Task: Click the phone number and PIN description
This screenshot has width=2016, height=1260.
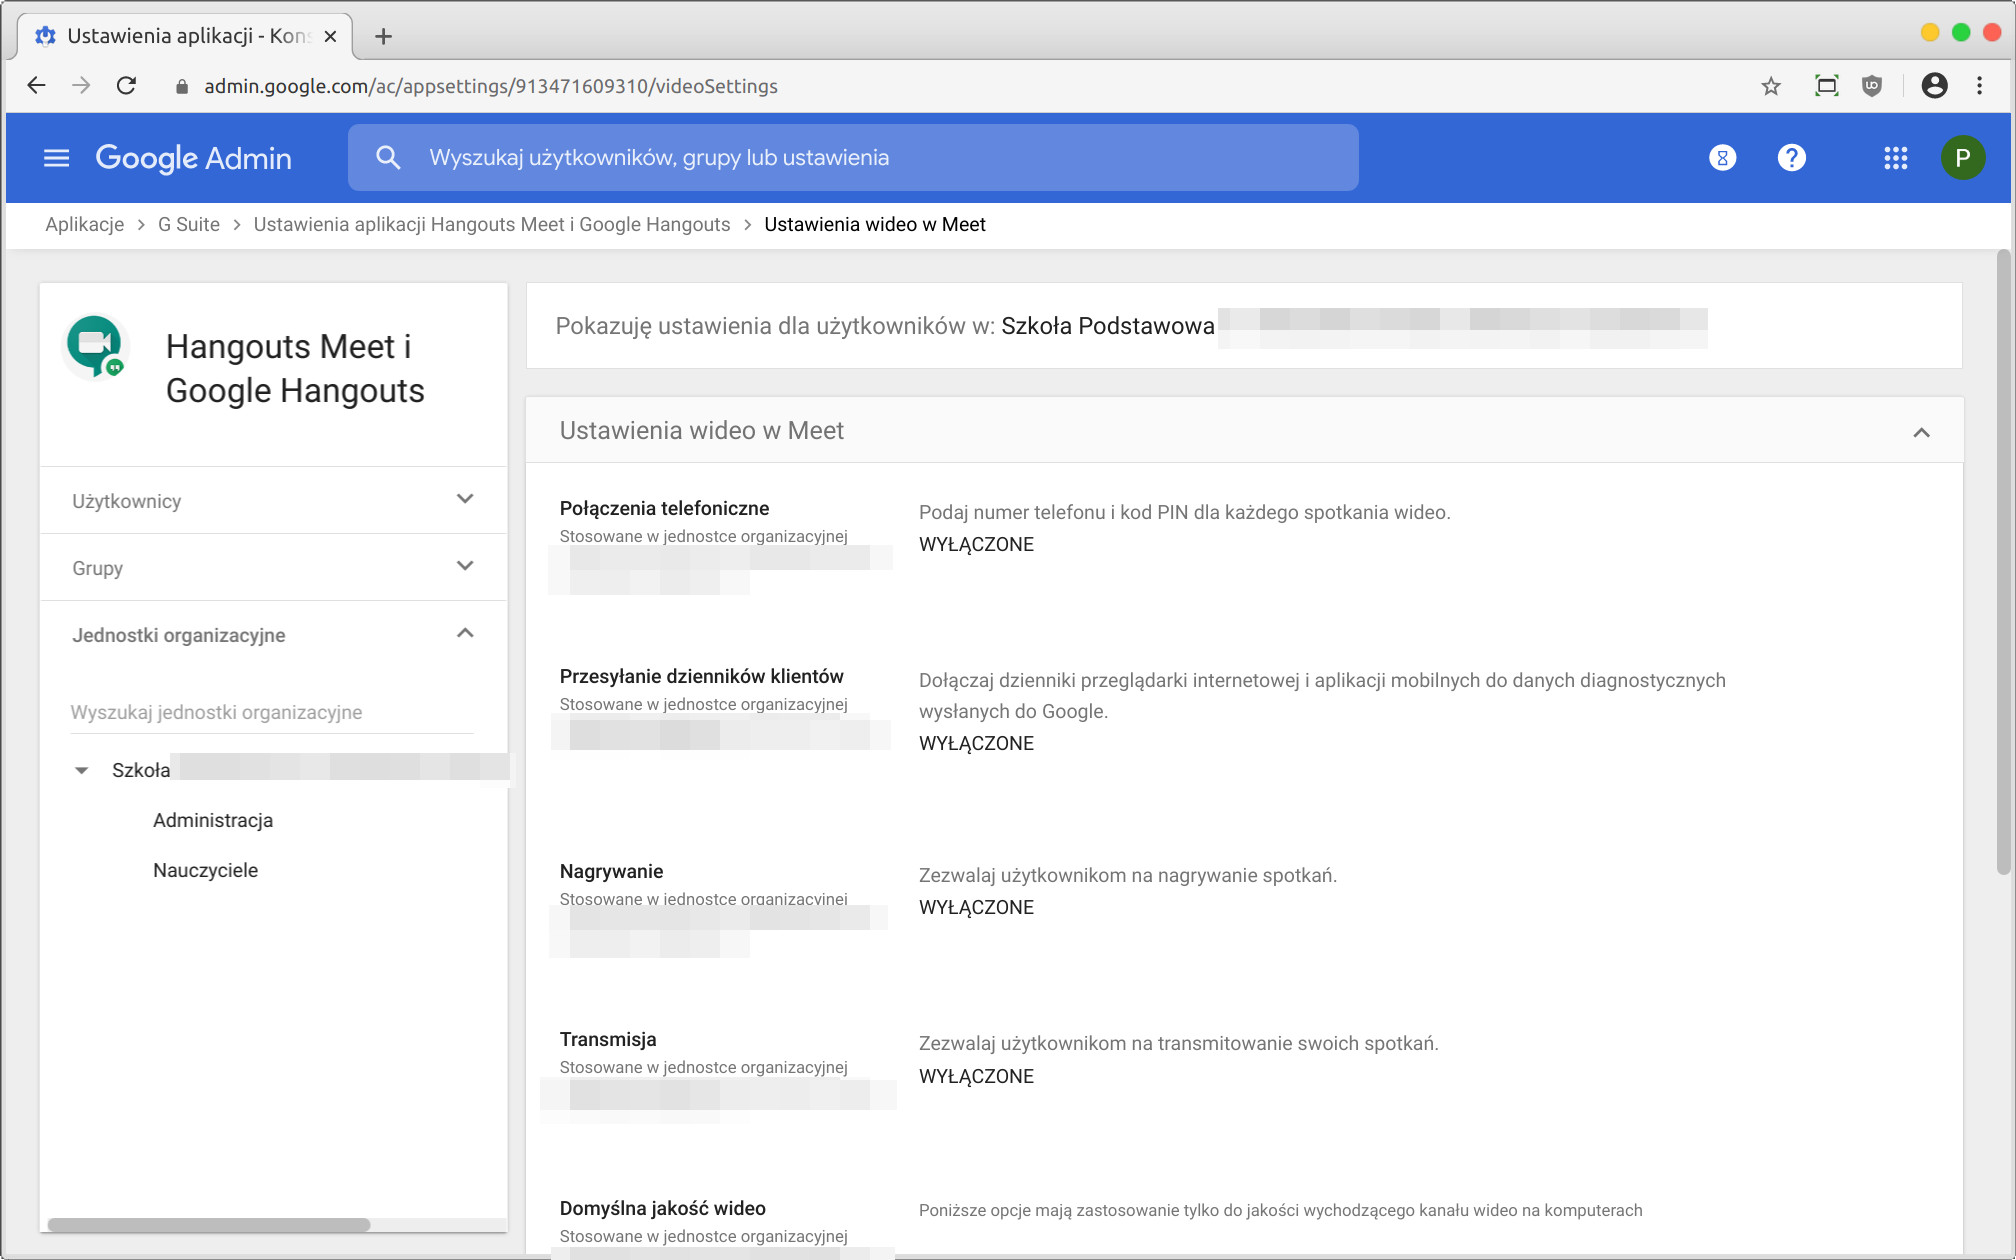Action: [x=1185, y=512]
